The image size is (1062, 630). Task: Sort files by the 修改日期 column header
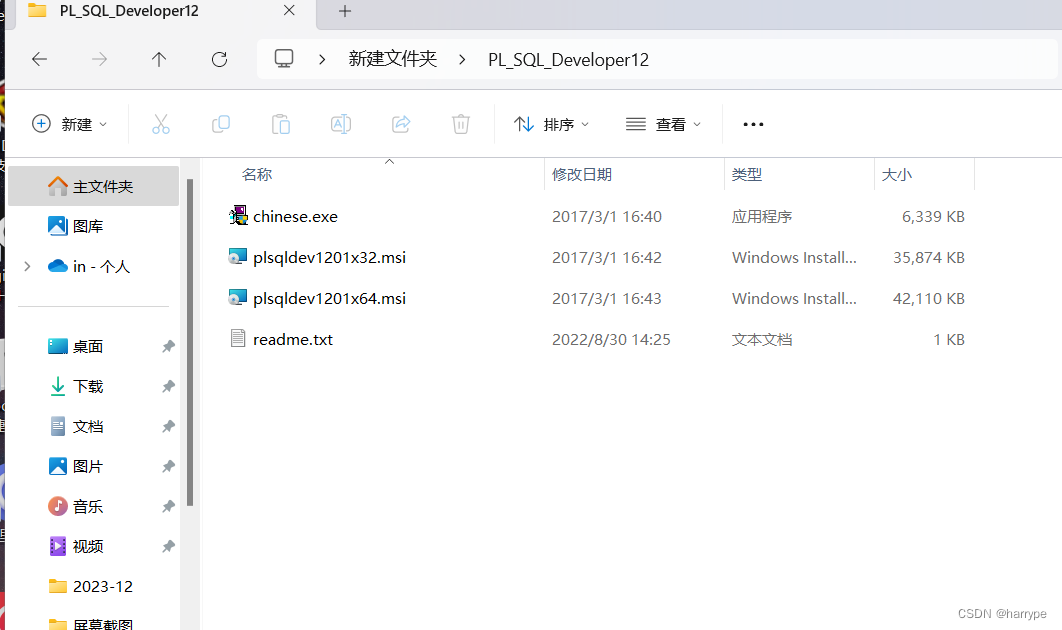(581, 174)
